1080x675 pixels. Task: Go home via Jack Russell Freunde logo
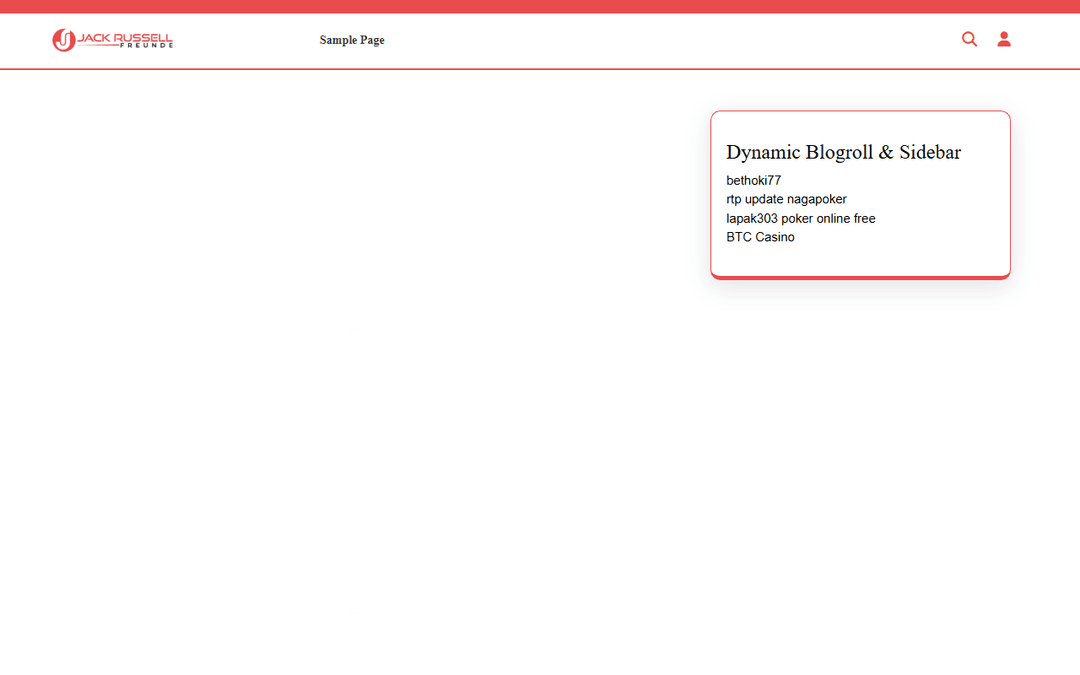pos(112,40)
